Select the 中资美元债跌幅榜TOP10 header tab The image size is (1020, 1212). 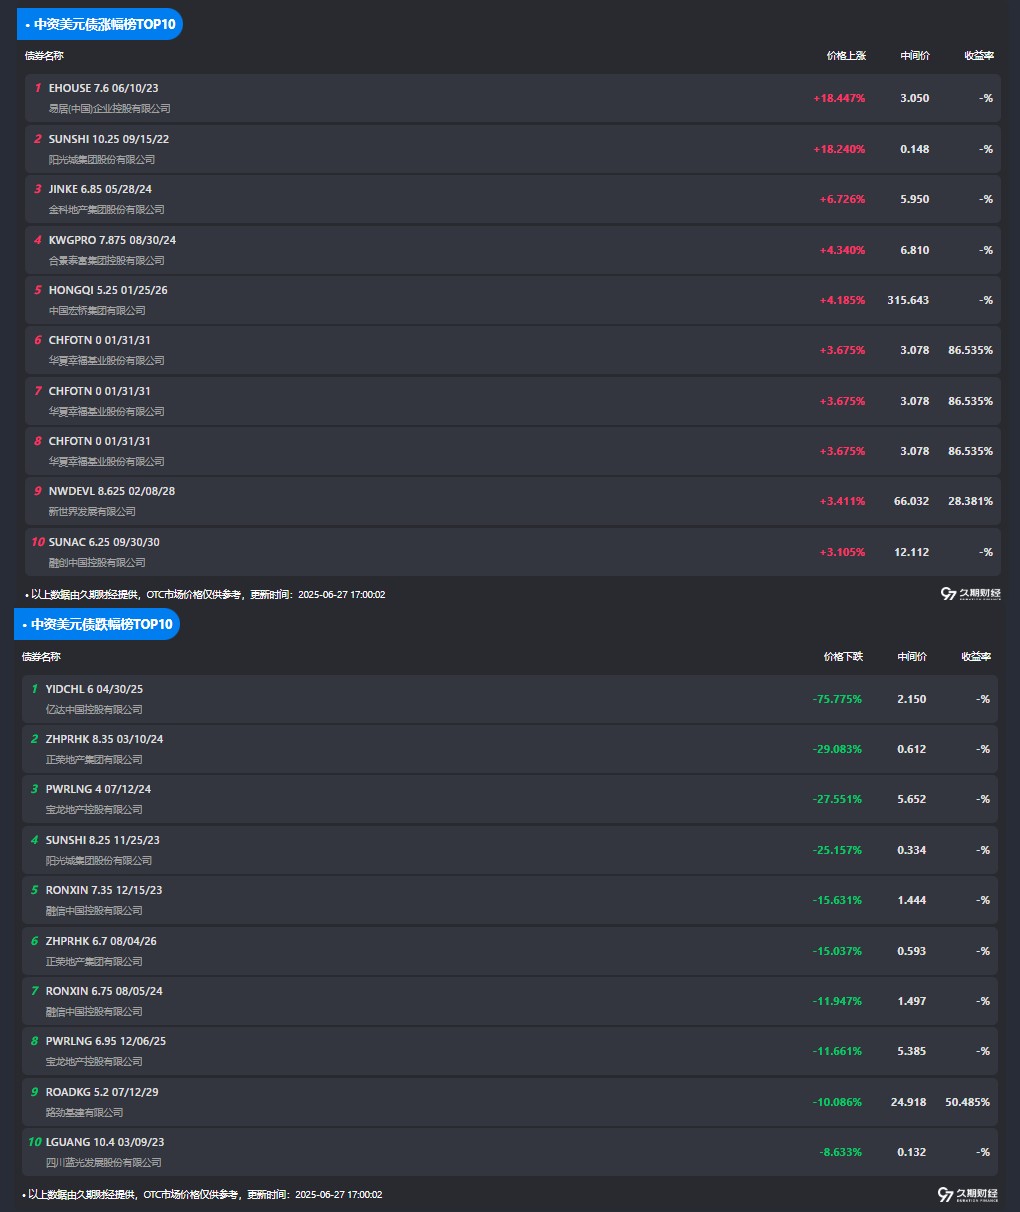pyautogui.click(x=97, y=624)
